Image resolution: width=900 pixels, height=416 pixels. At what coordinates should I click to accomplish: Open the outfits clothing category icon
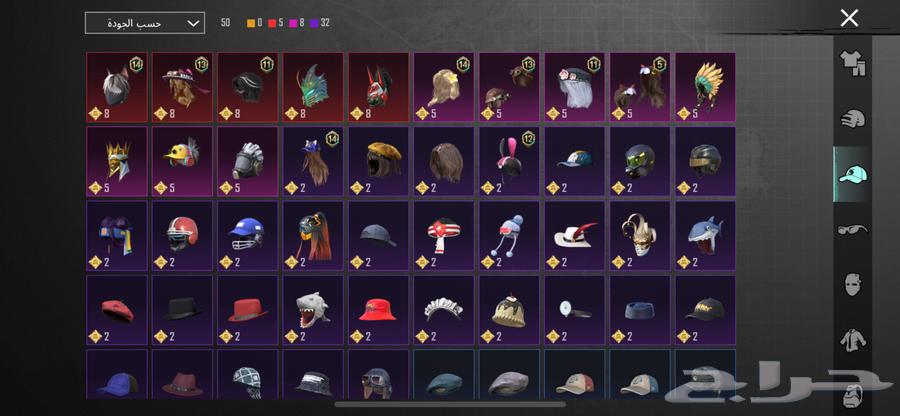852,63
